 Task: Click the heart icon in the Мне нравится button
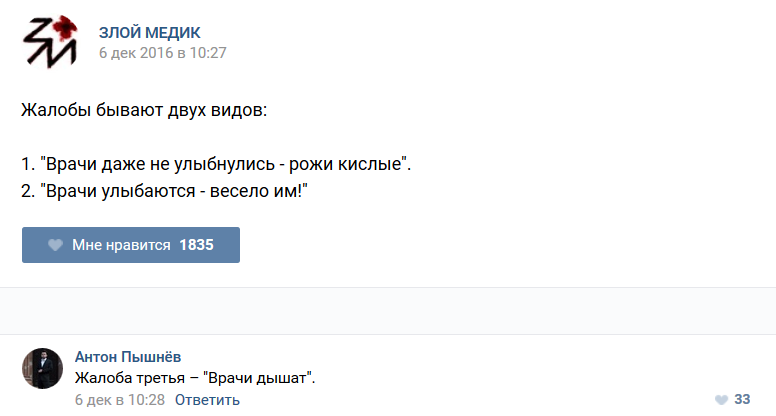(x=56, y=245)
